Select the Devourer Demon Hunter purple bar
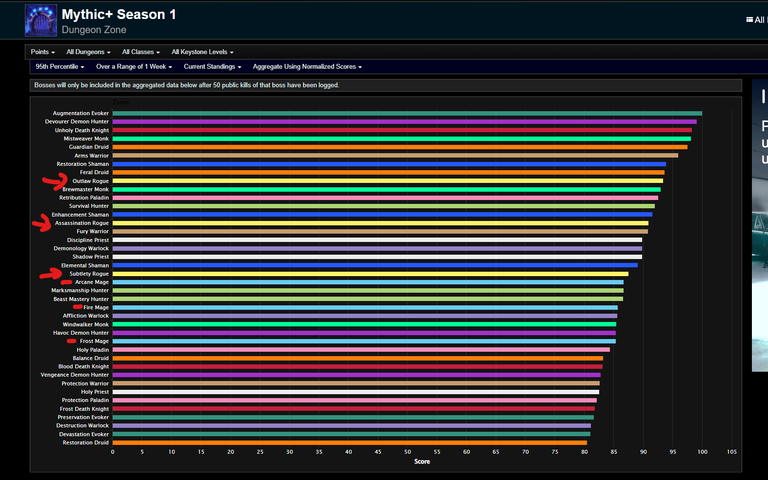768x480 pixels. click(x=405, y=121)
